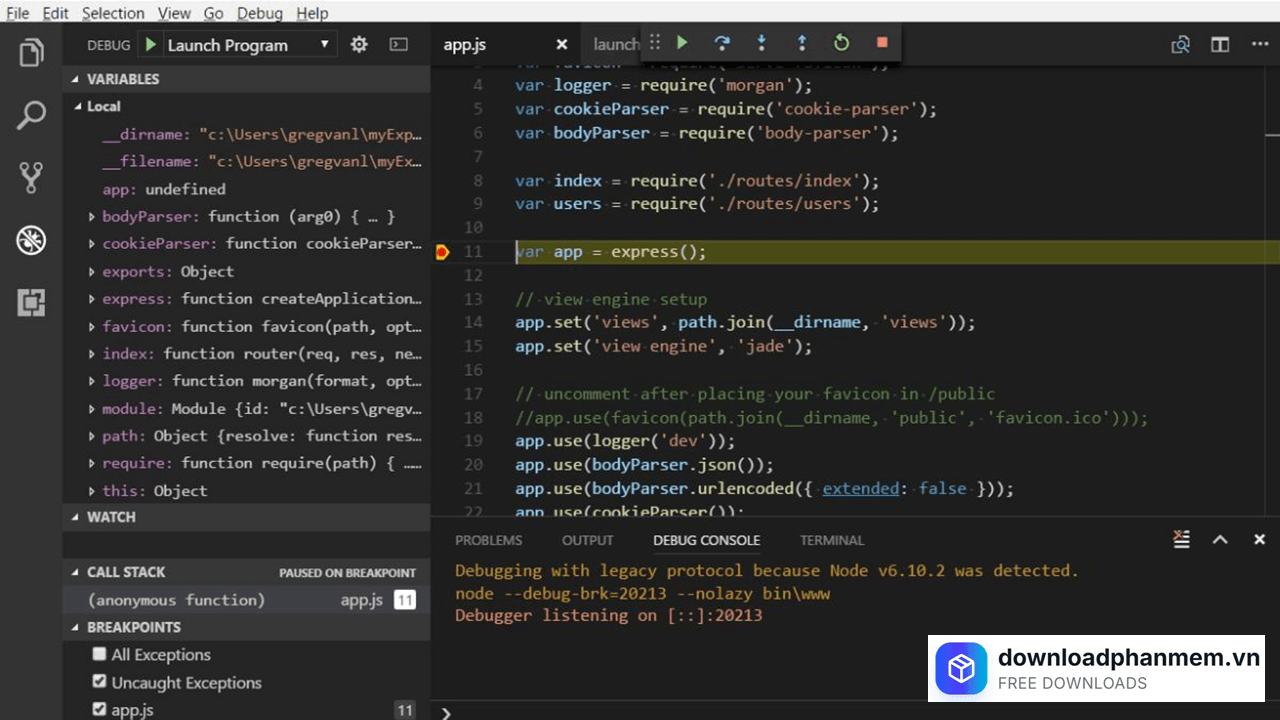The width and height of the screenshot is (1280, 720).
Task: Open debug configuration settings gear icon
Action: 358,44
